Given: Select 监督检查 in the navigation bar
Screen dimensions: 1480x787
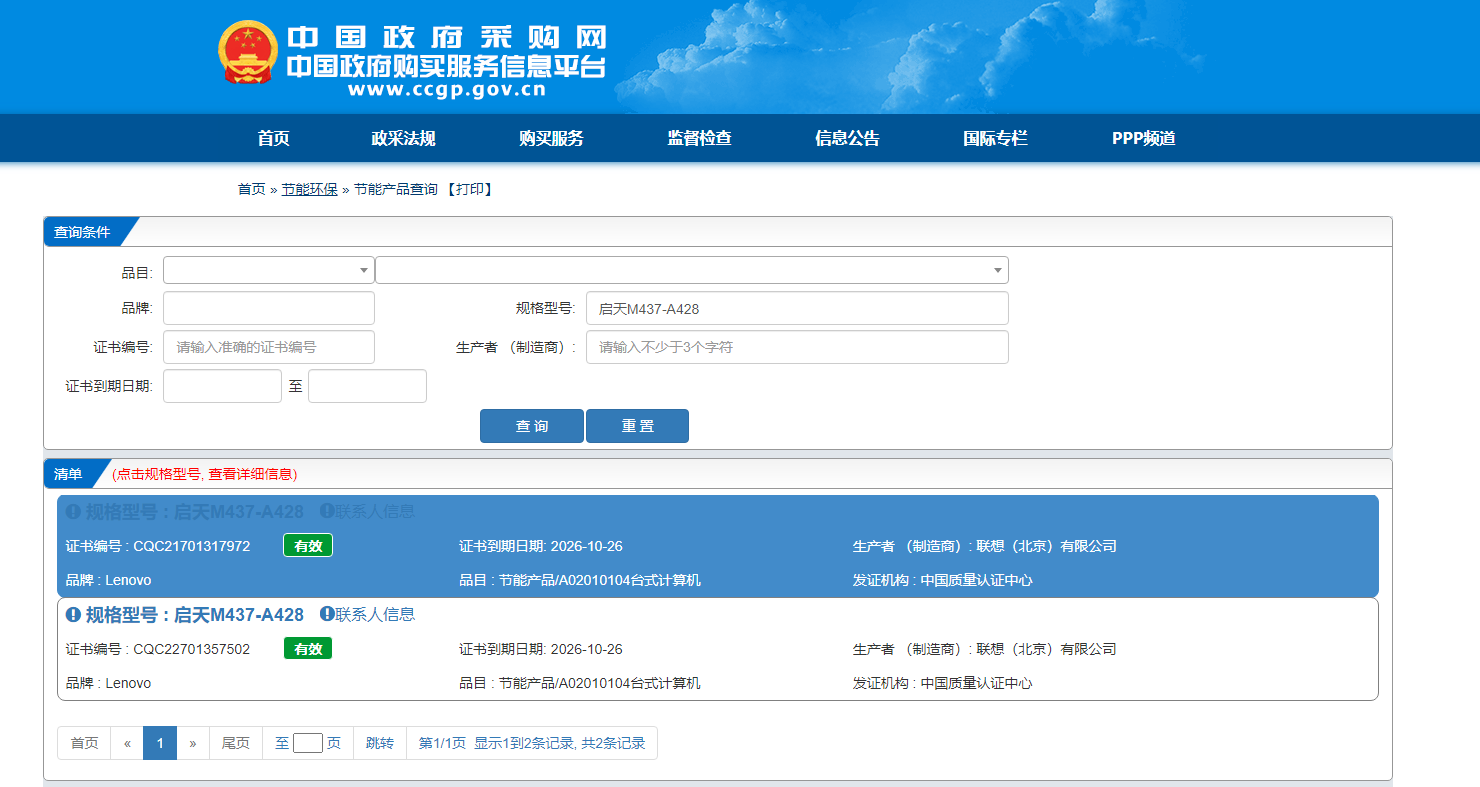Looking at the screenshot, I should tap(699, 139).
